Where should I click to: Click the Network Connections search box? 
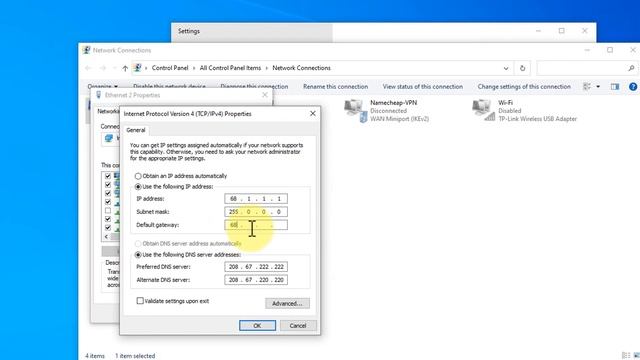587,68
